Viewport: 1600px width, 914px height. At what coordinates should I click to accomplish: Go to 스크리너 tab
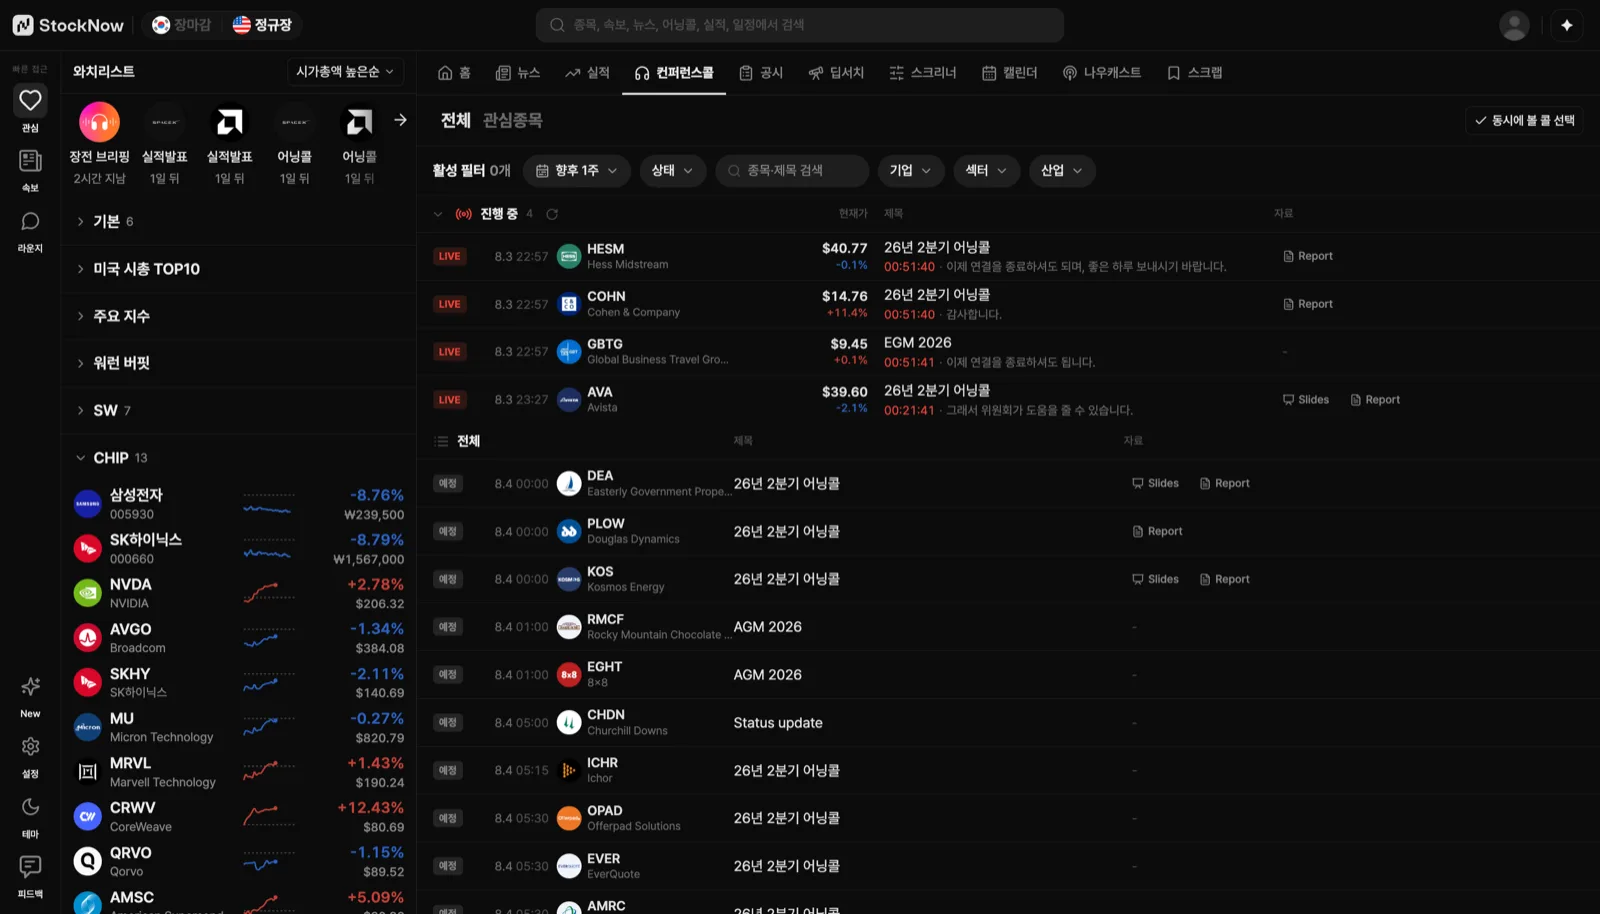(x=923, y=73)
